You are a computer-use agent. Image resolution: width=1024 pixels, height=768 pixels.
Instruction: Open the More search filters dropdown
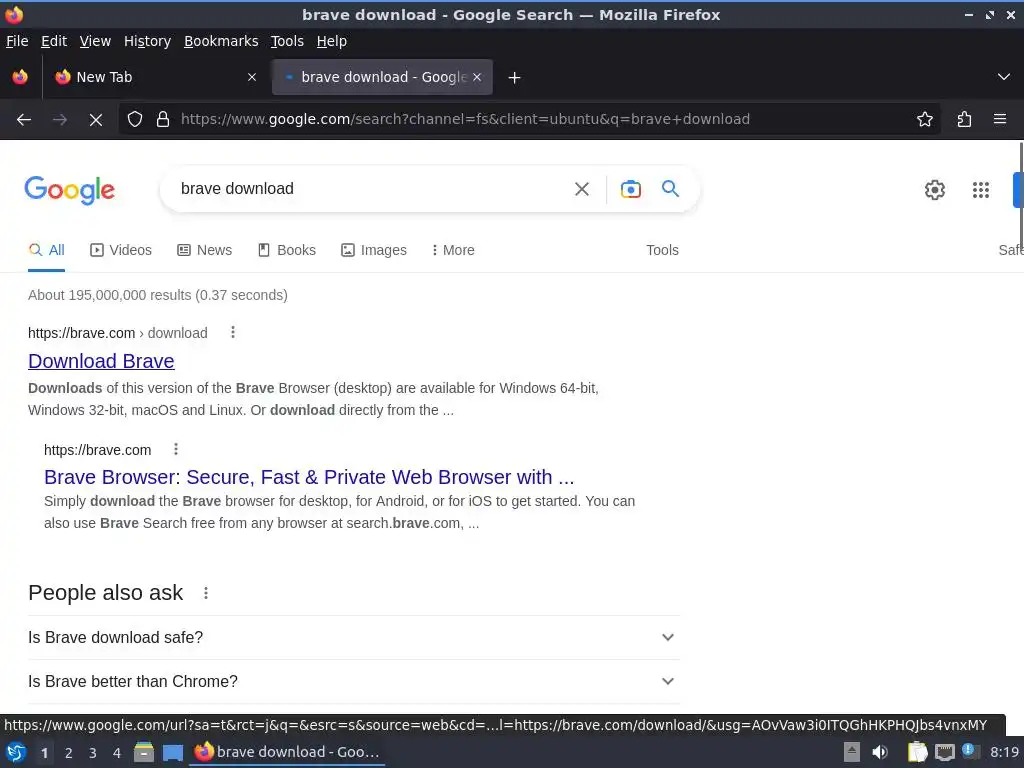(x=453, y=250)
